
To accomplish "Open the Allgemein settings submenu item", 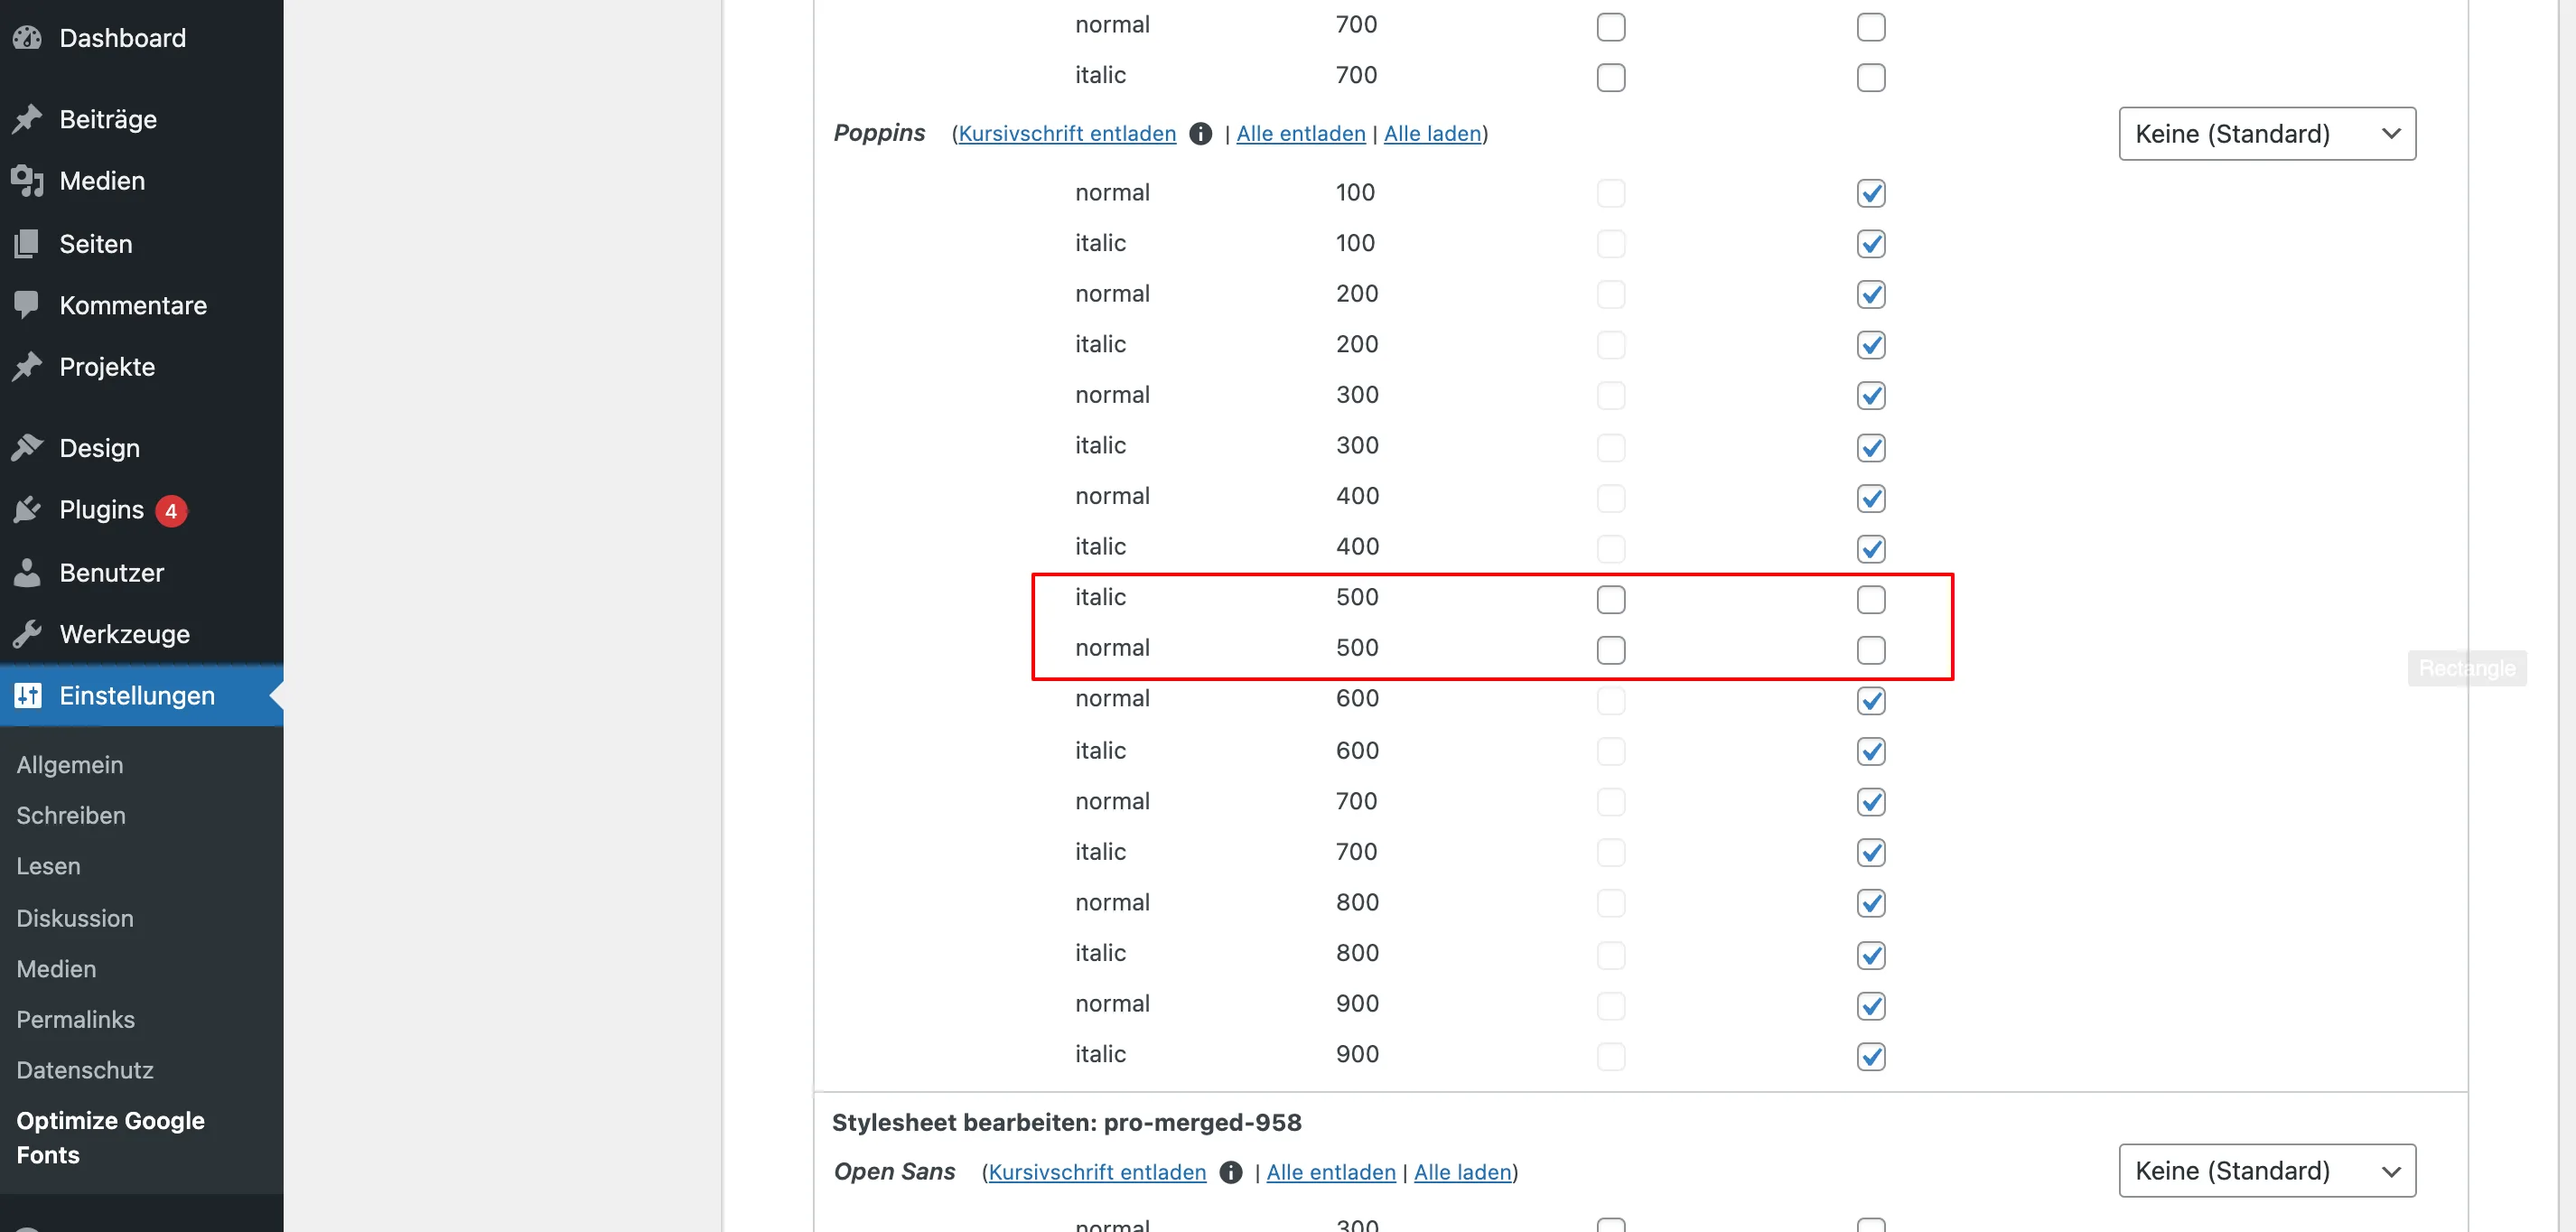I will (69, 764).
